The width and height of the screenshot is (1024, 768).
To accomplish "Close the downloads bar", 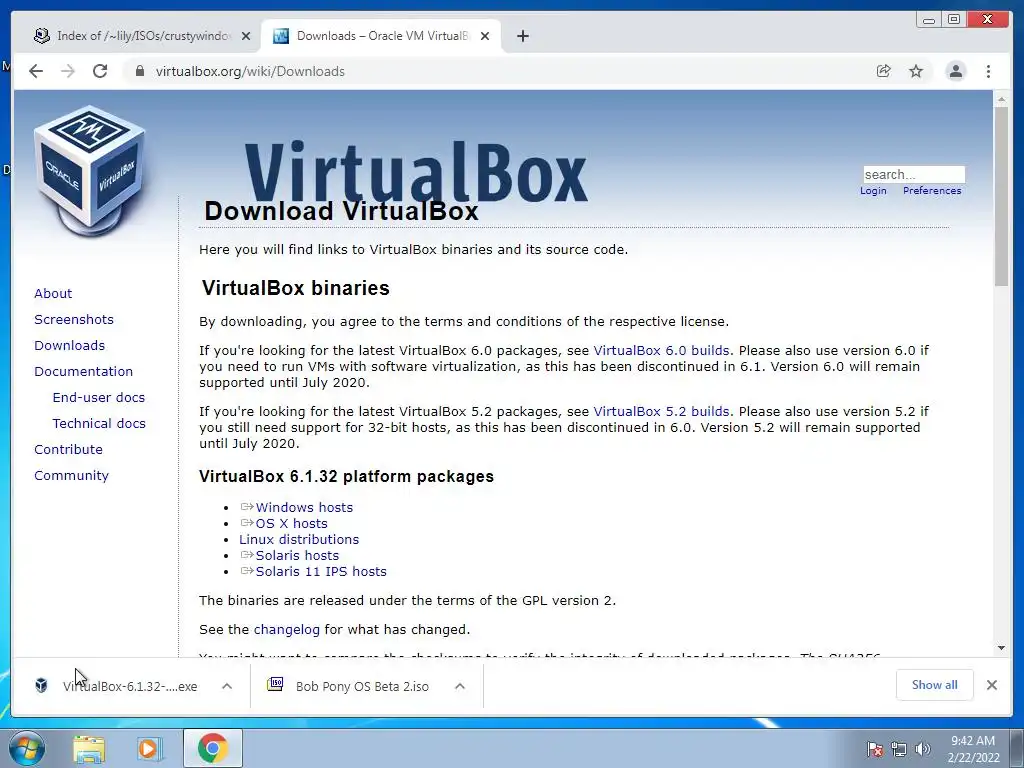I will click(x=991, y=685).
